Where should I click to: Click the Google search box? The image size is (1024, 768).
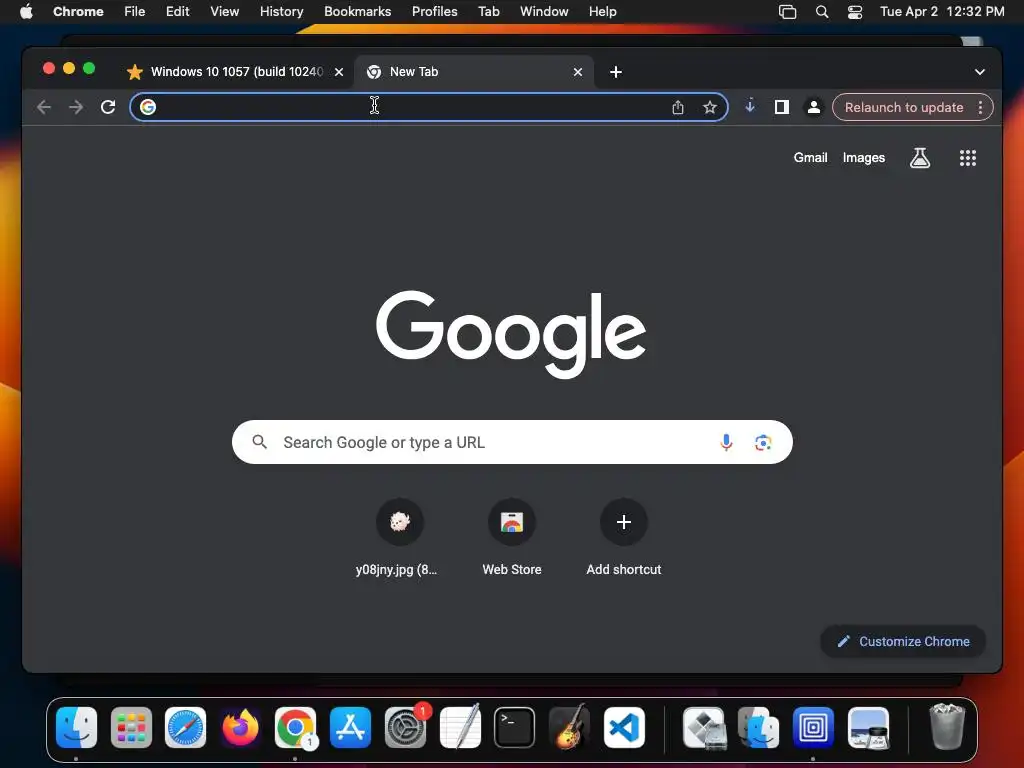[x=512, y=442]
